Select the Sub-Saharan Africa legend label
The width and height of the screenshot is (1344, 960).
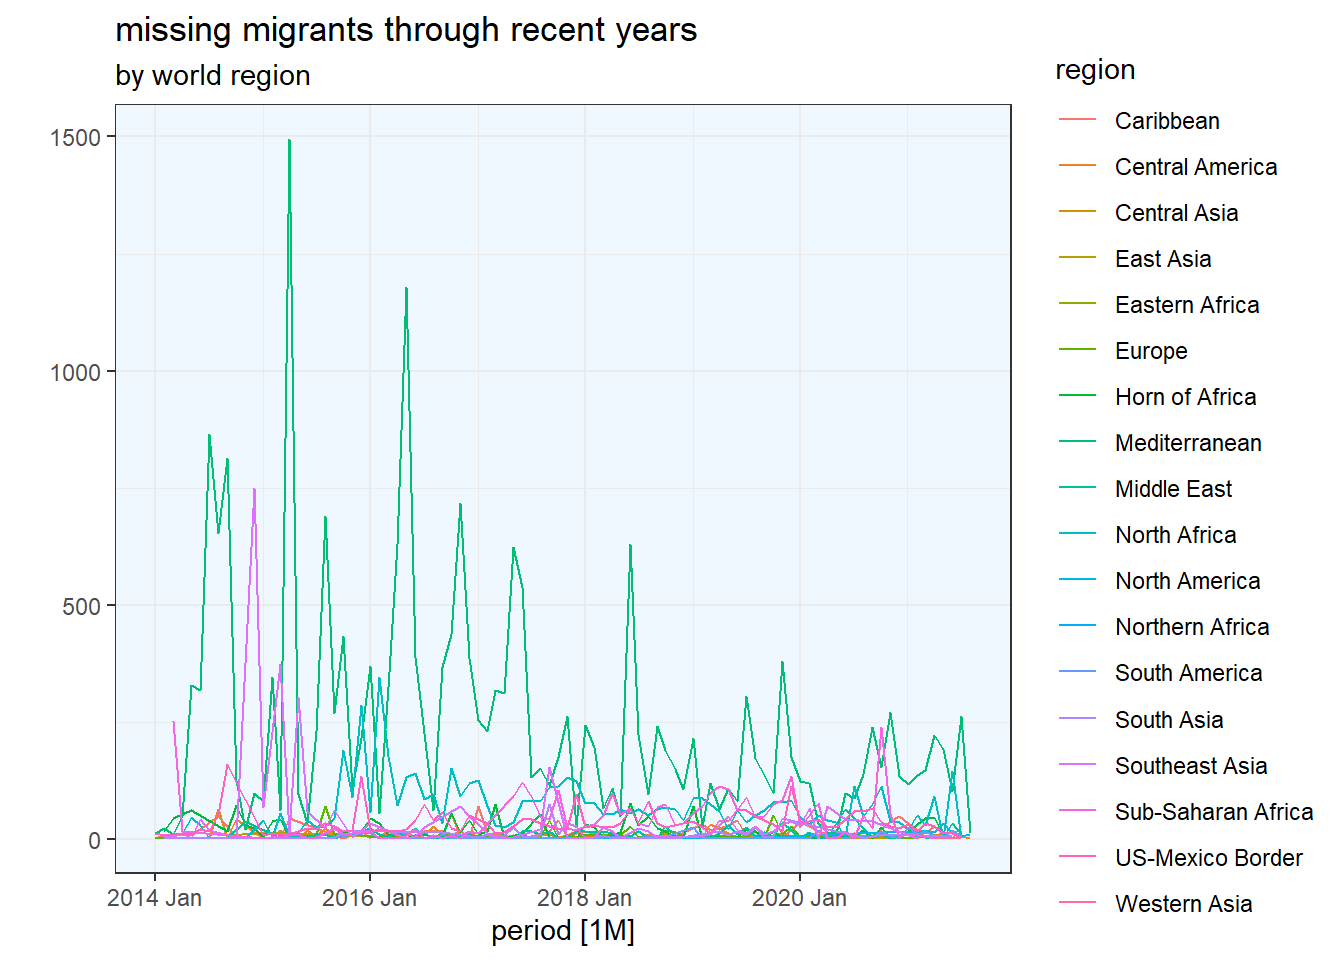1213,812
